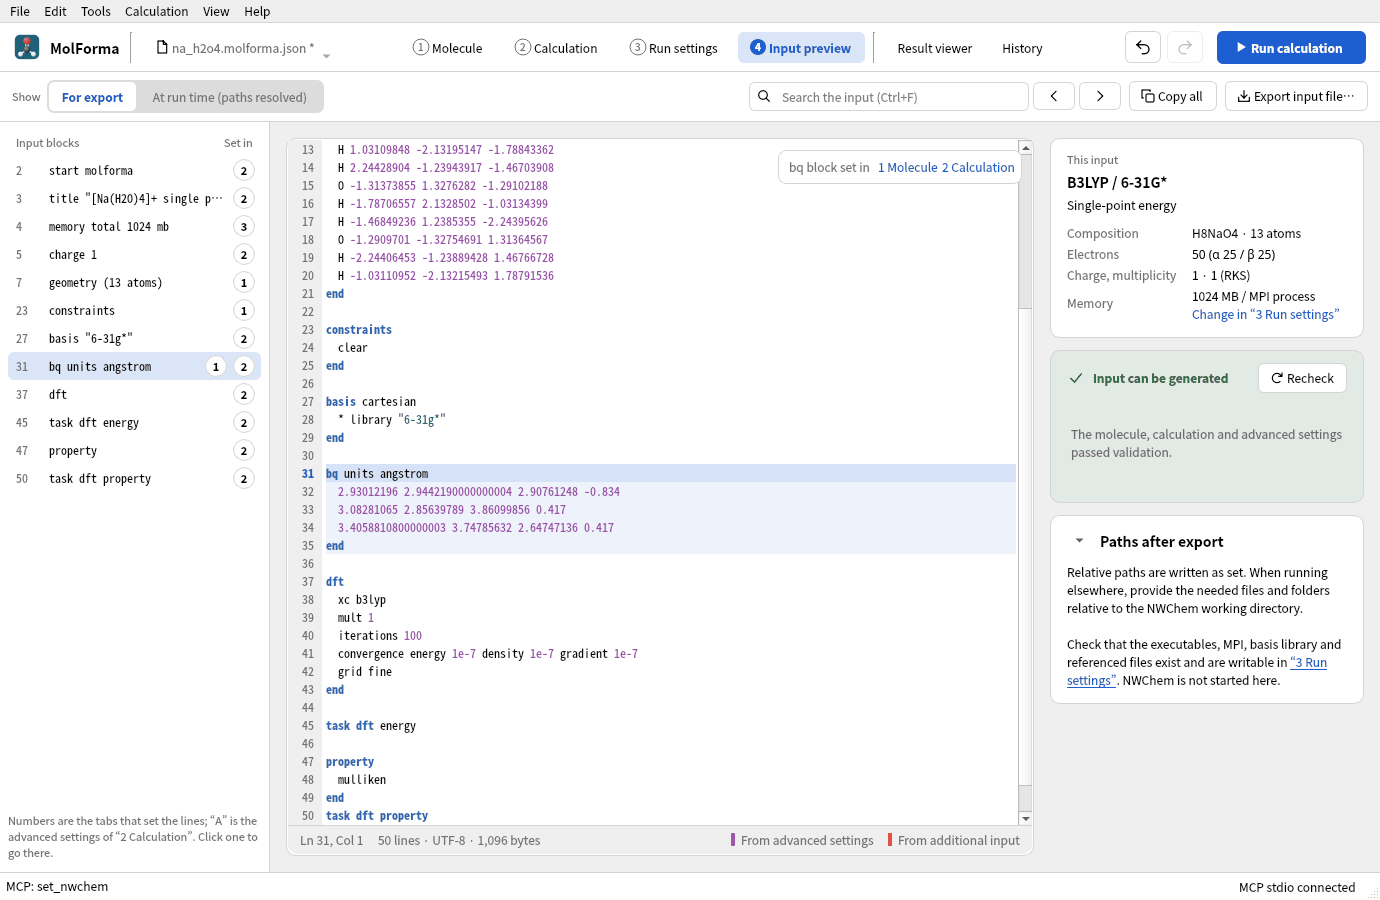Follow 1 Molecule link in tooltip
Image resolution: width=1380 pixels, height=900 pixels.
point(908,167)
